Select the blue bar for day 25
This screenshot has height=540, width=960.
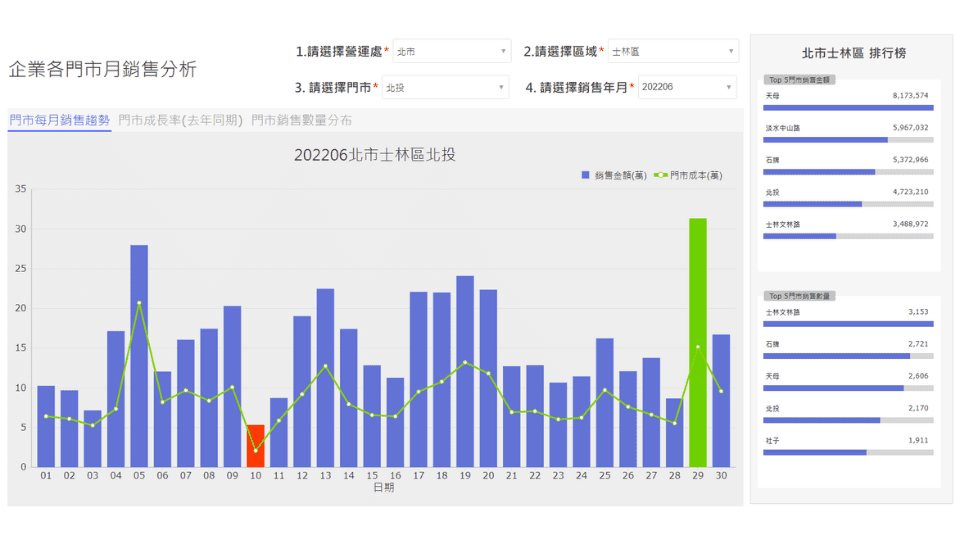605,403
